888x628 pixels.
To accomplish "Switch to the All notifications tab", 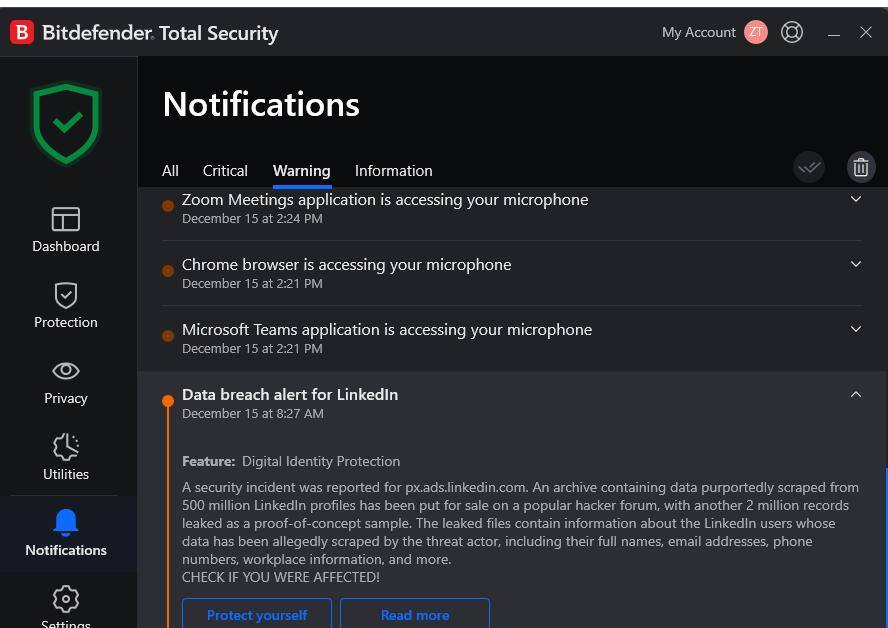I will pos(170,171).
